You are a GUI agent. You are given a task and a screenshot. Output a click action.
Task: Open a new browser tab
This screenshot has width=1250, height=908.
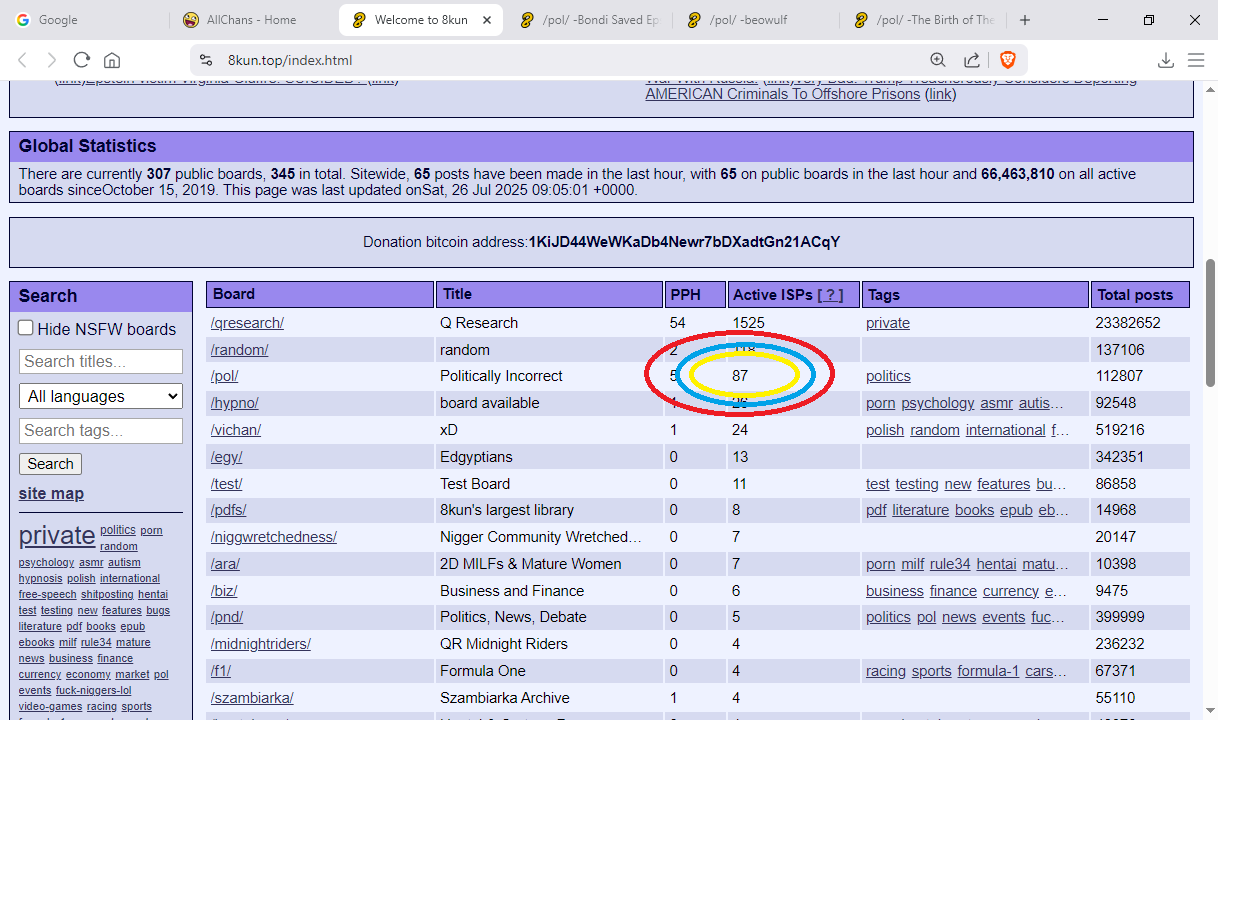[x=1025, y=20]
